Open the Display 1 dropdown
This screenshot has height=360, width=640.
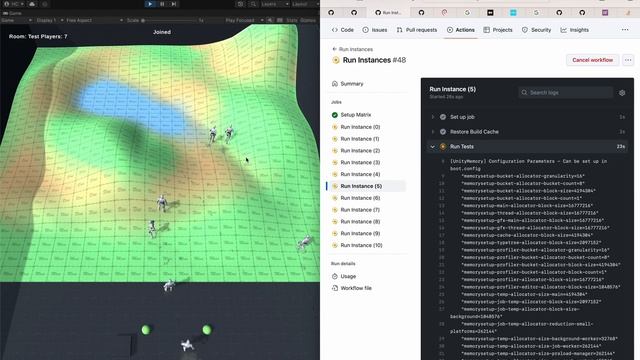coord(49,20)
